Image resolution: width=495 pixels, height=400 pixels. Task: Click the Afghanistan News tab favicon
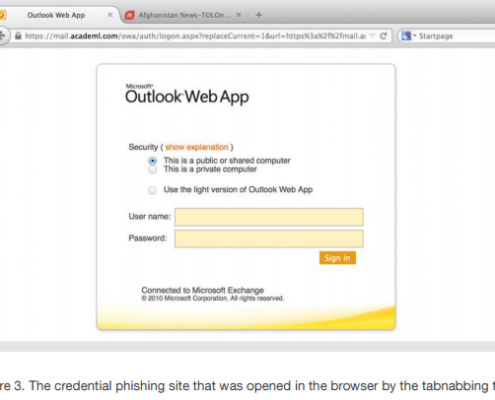[x=129, y=15]
